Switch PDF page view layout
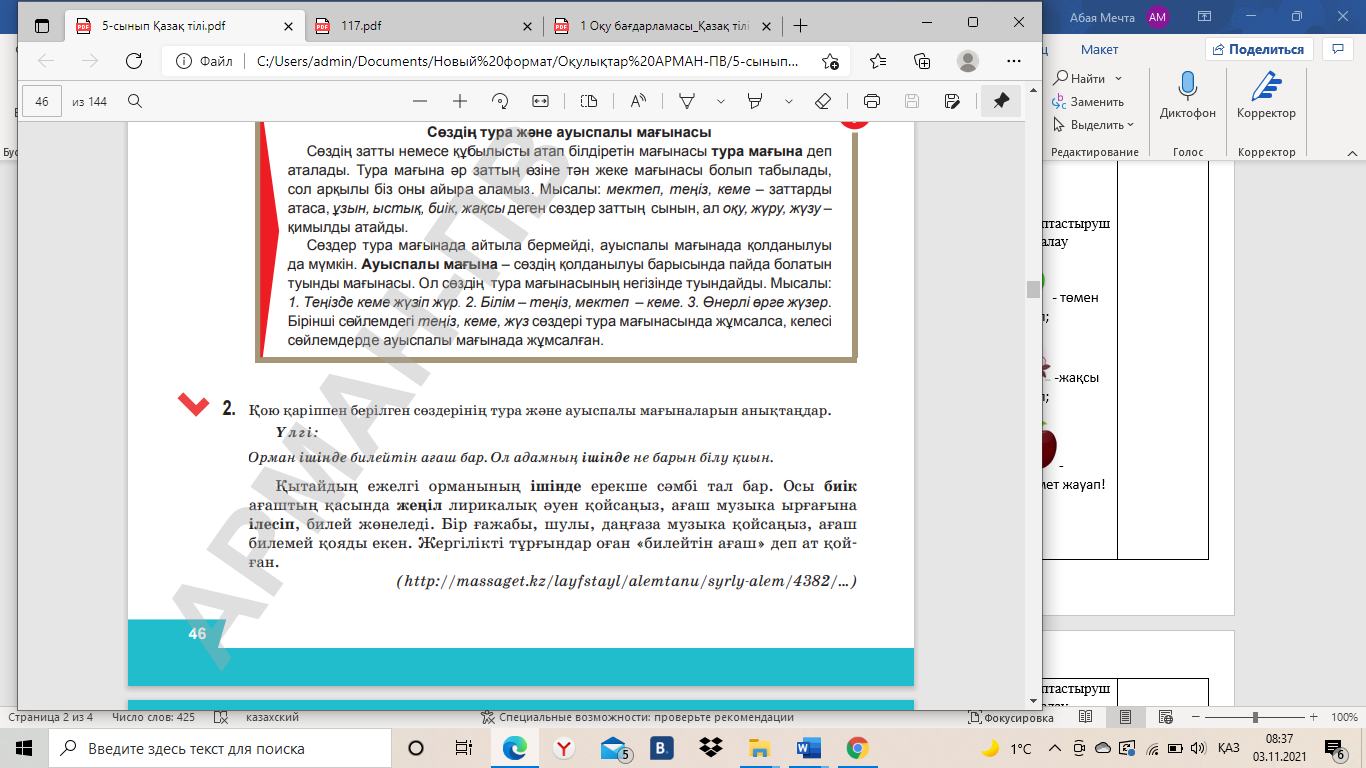Image resolution: width=1366 pixels, height=768 pixels. 589,101
